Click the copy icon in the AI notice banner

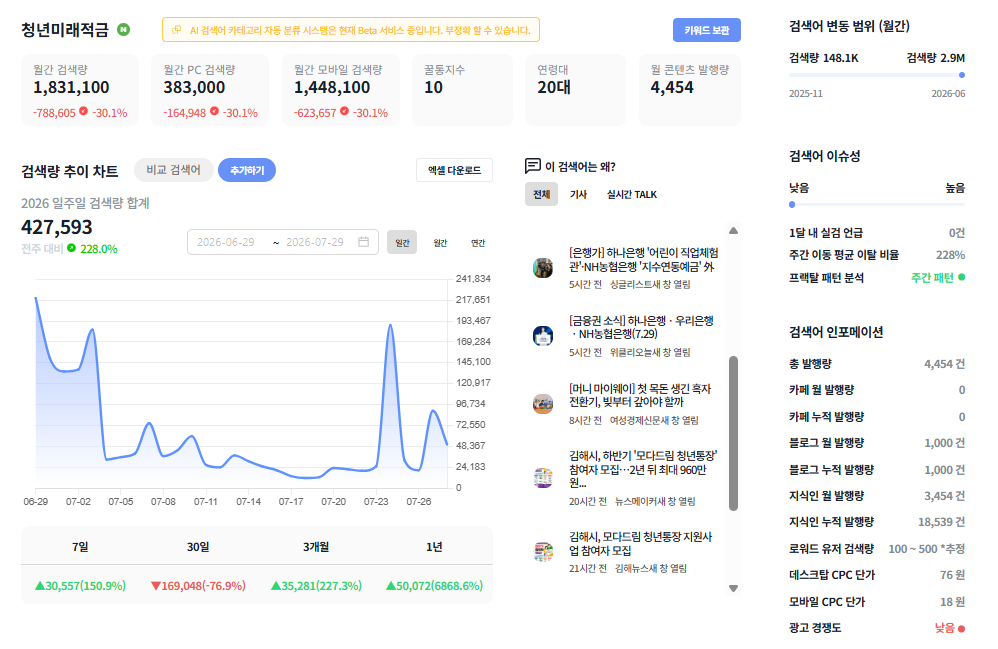(177, 30)
